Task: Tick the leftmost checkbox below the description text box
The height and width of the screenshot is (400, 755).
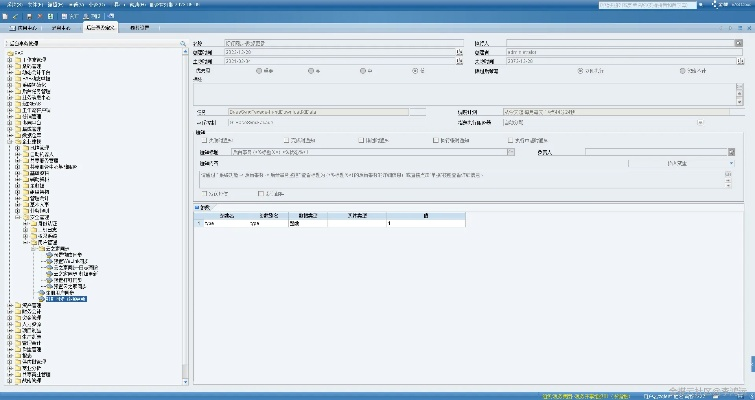Action: pyautogui.click(x=203, y=192)
